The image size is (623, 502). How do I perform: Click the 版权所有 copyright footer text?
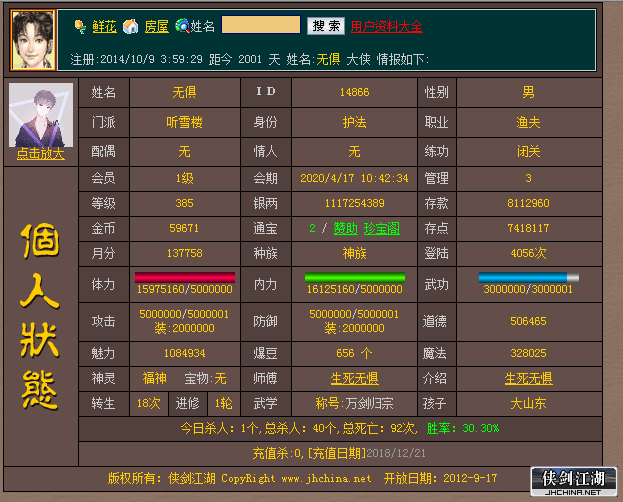tap(302, 479)
